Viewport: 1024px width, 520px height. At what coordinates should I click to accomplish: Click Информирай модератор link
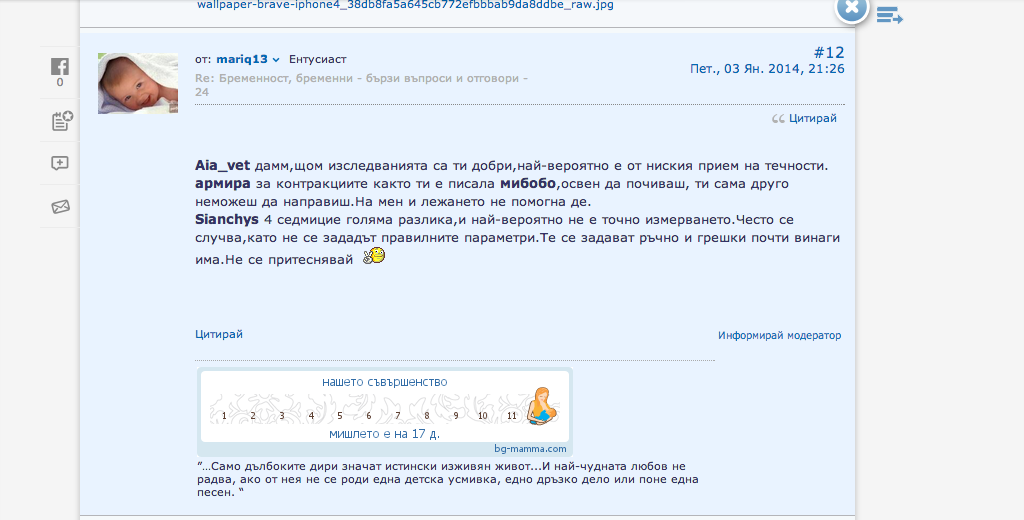pyautogui.click(x=779, y=335)
